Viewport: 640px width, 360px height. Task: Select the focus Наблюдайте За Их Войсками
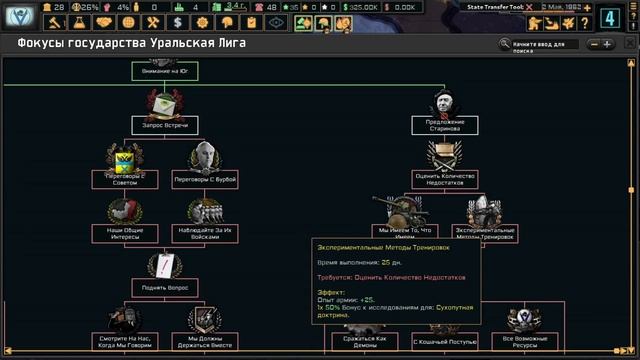pyautogui.click(x=205, y=234)
